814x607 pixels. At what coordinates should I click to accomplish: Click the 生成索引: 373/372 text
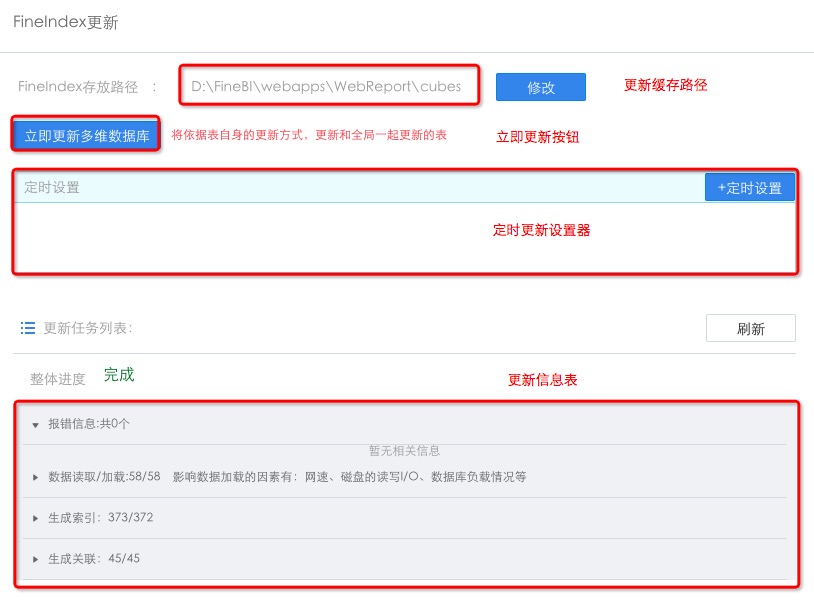tap(101, 518)
